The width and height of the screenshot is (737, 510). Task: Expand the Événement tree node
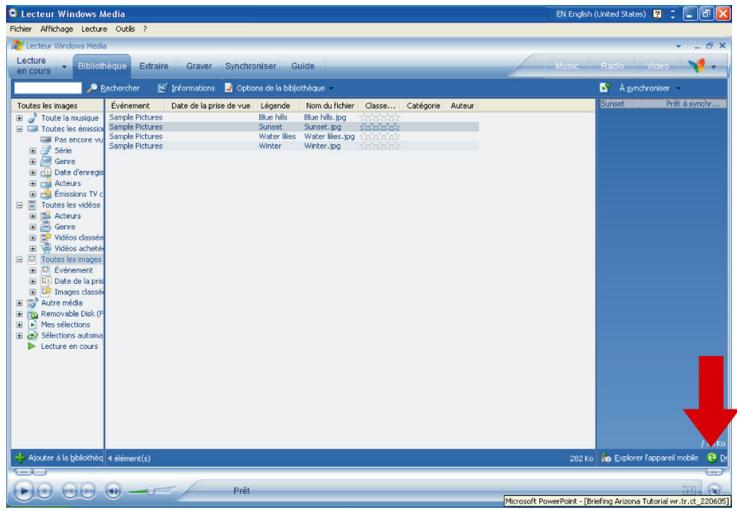(x=32, y=270)
